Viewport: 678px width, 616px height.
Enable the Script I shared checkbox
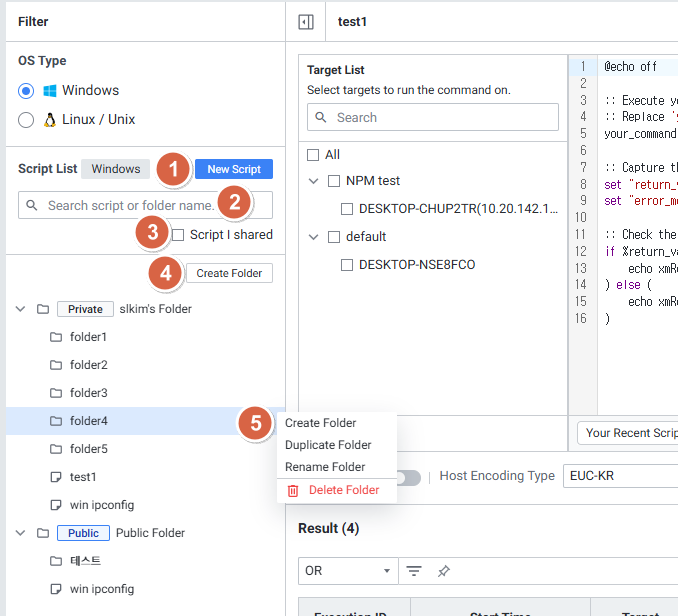tap(178, 235)
